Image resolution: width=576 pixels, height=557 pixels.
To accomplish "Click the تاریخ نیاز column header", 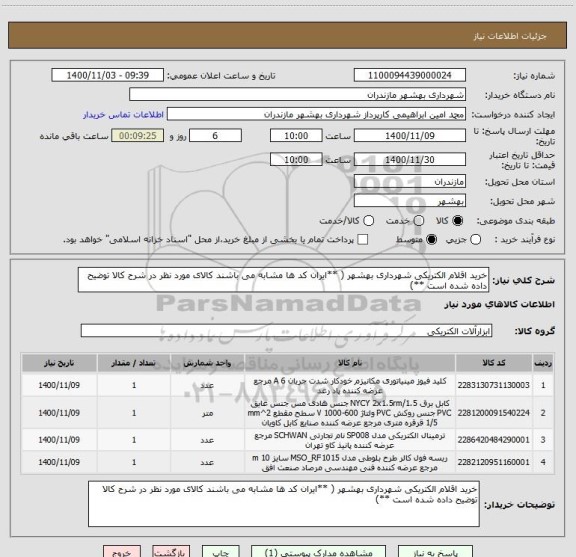I will tap(59, 363).
